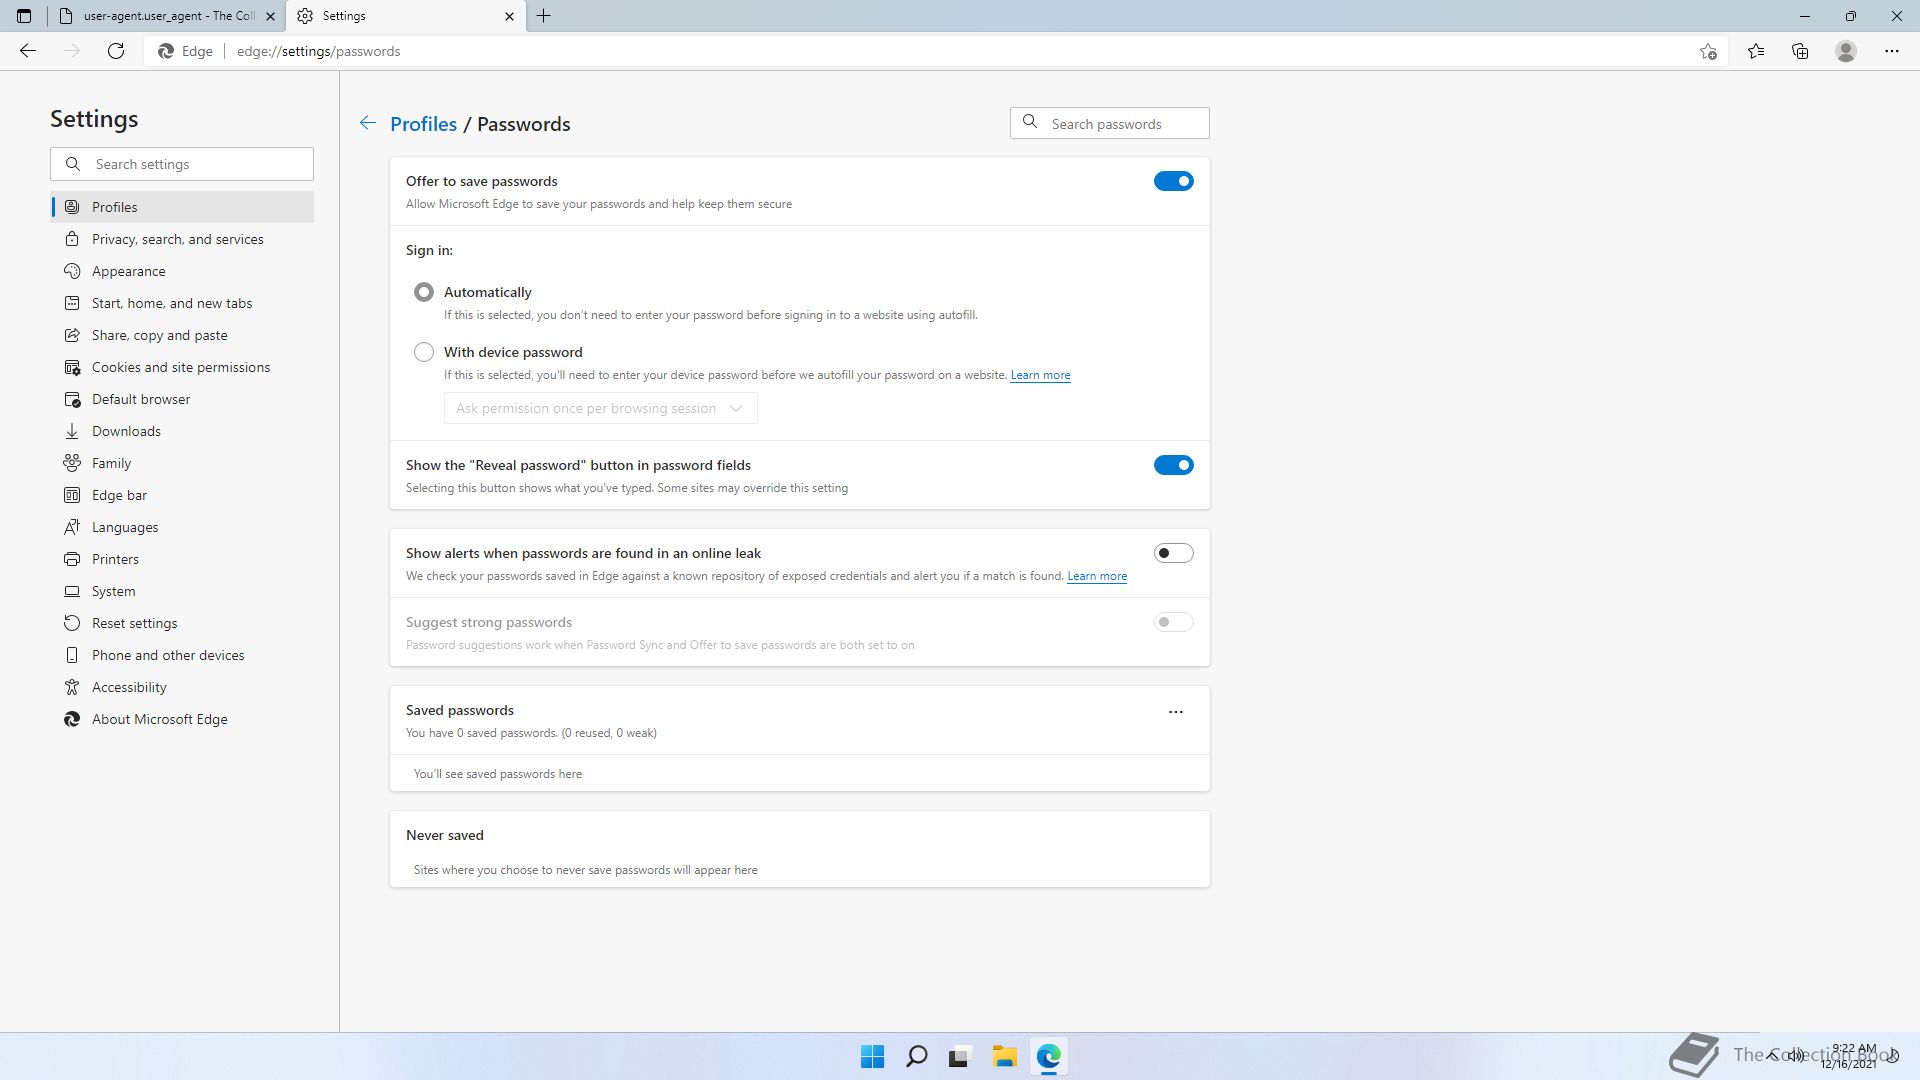Enable alerts for leaked passwords toggle
The width and height of the screenshot is (1920, 1080).
[1173, 553]
